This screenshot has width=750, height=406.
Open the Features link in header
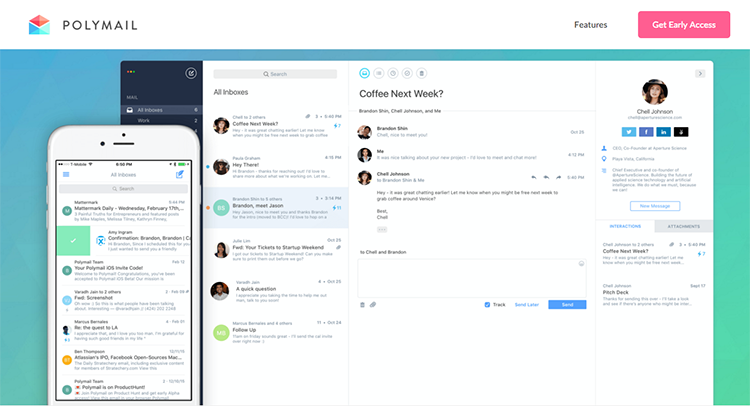coord(590,24)
